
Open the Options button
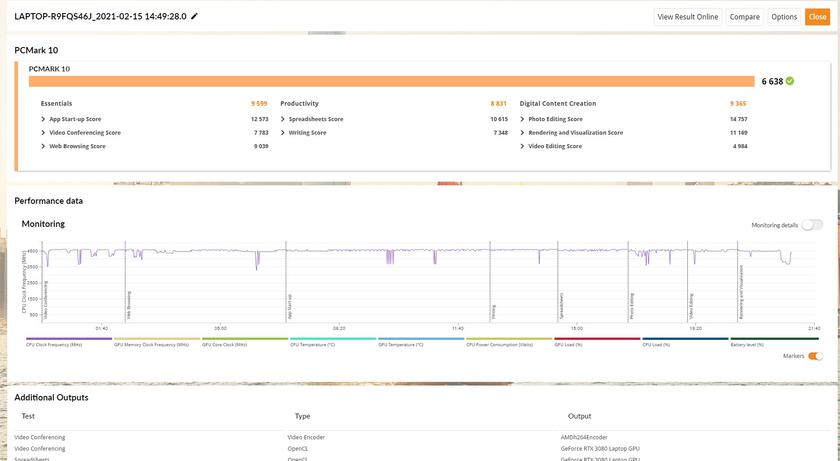click(x=784, y=17)
